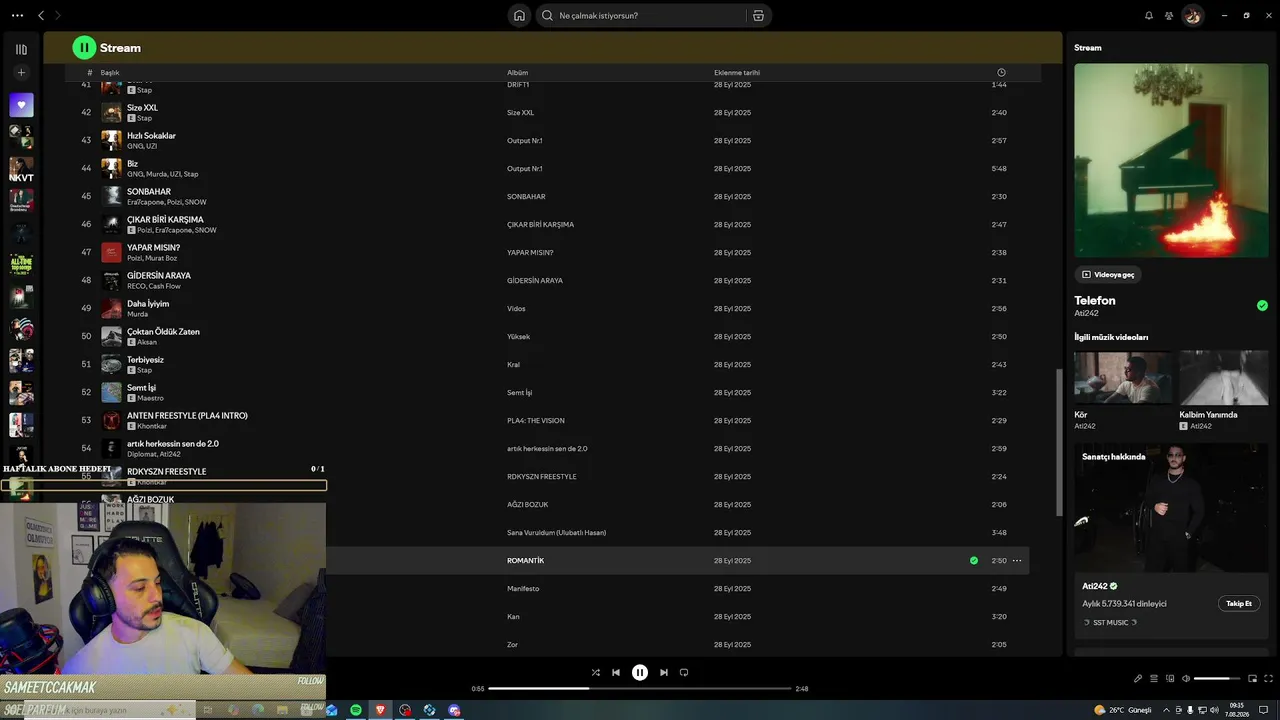Go back with the left arrow

pos(41,15)
